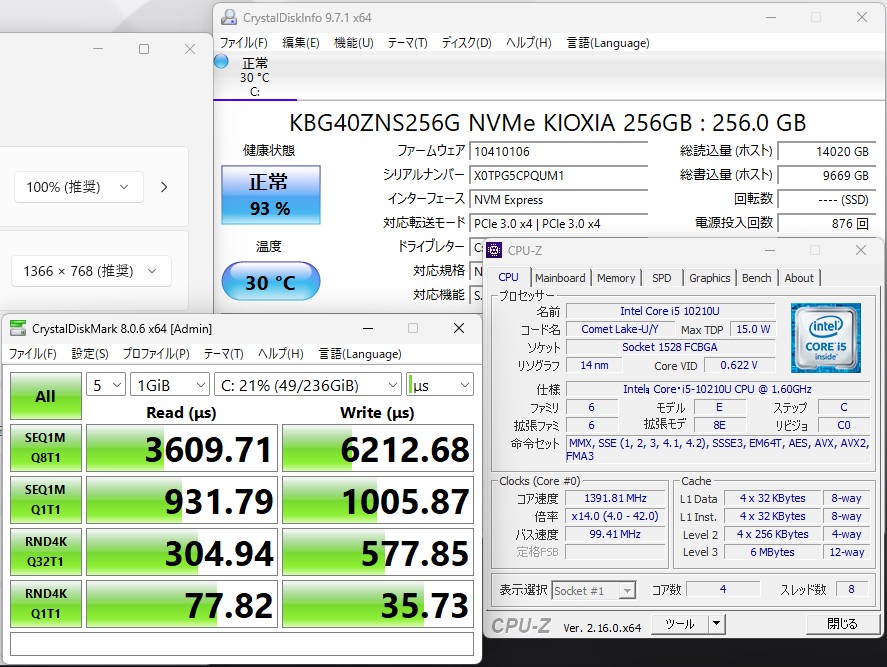The width and height of the screenshot is (887, 667).
Task: Click the right chevron beside 100% scale
Action: (x=164, y=187)
